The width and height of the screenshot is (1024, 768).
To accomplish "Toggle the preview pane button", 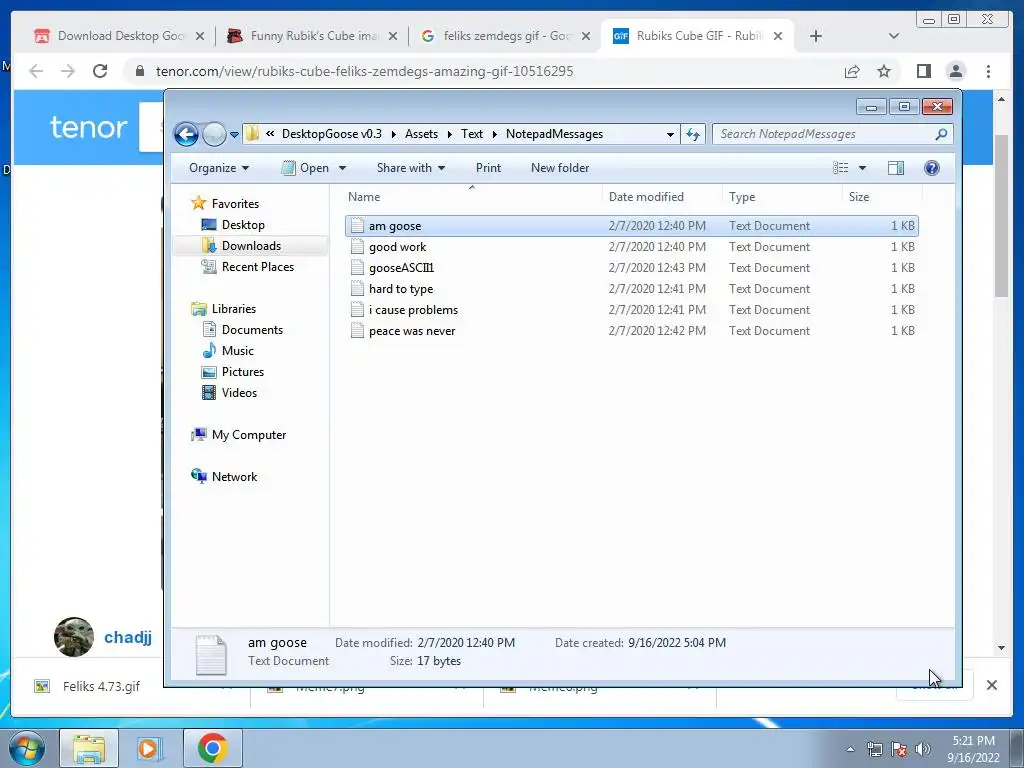I will tap(896, 168).
